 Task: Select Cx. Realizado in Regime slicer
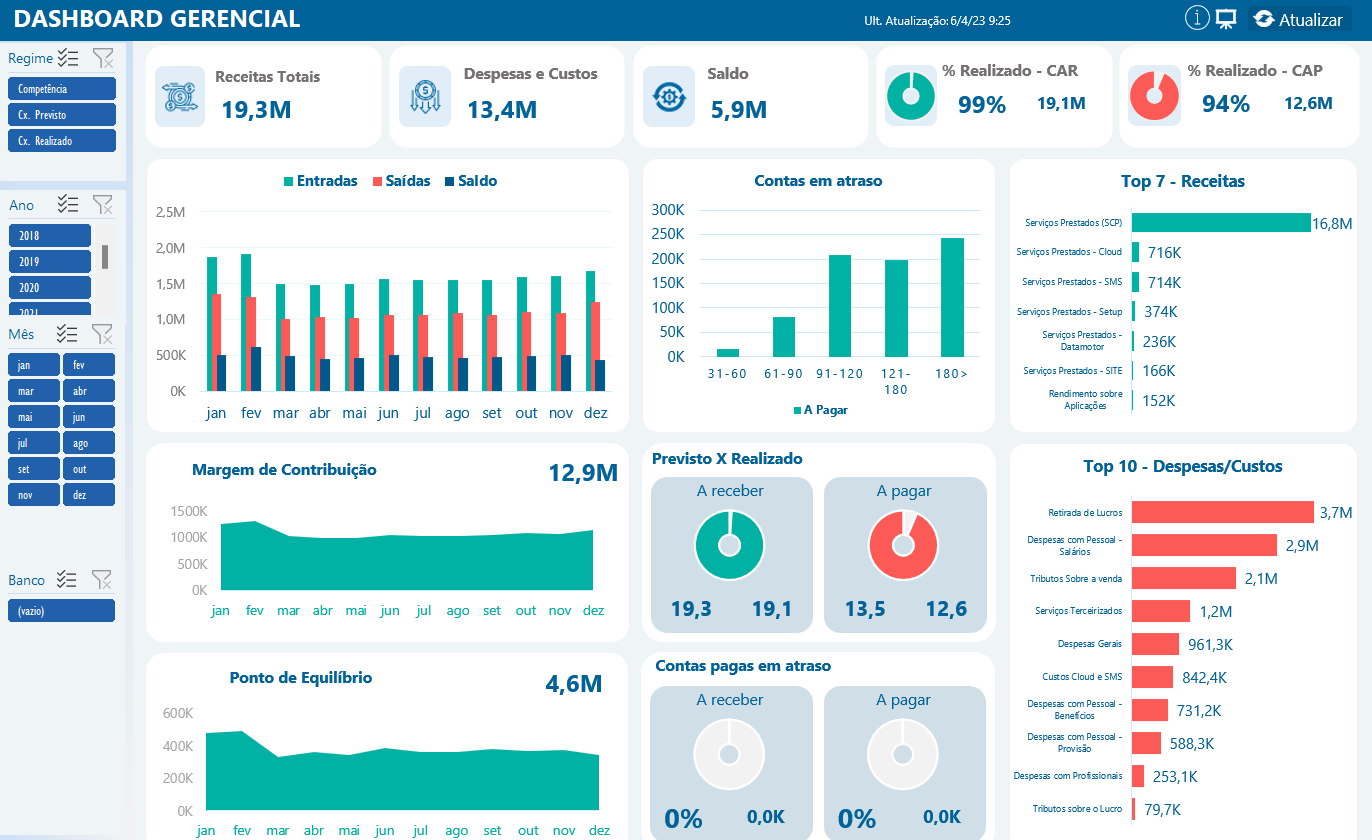(62, 141)
